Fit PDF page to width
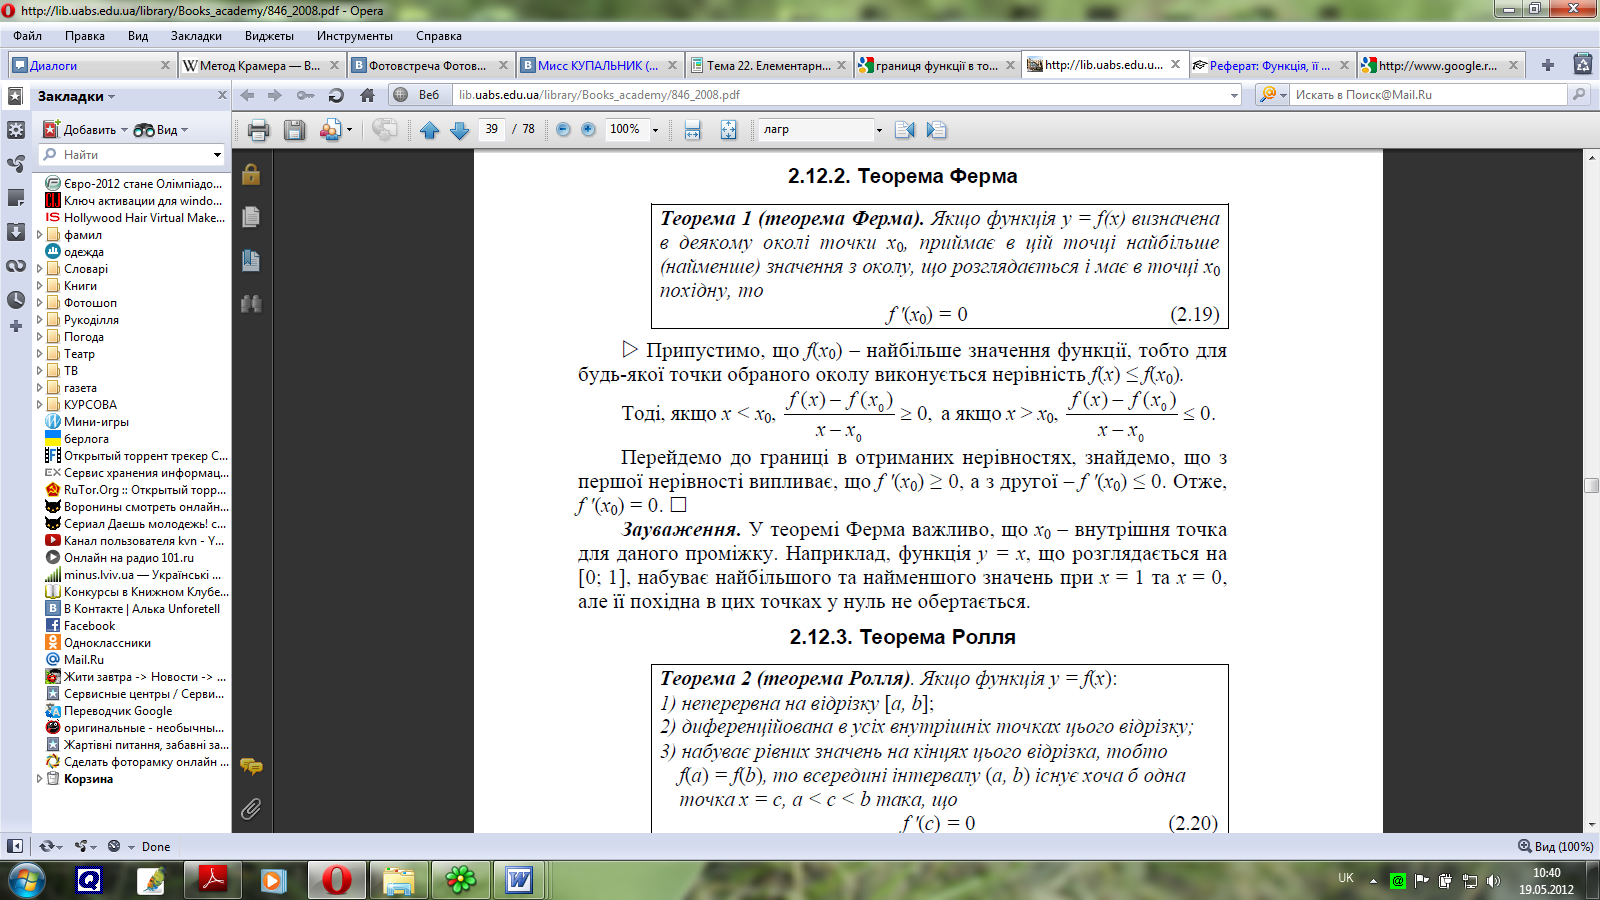Image resolution: width=1600 pixels, height=900 pixels. pos(692,130)
